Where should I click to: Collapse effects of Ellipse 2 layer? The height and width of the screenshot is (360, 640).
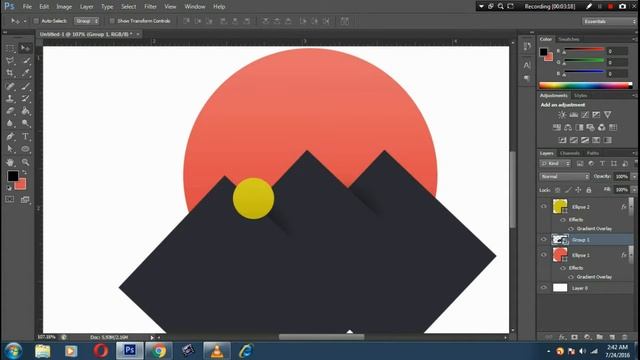631,207
